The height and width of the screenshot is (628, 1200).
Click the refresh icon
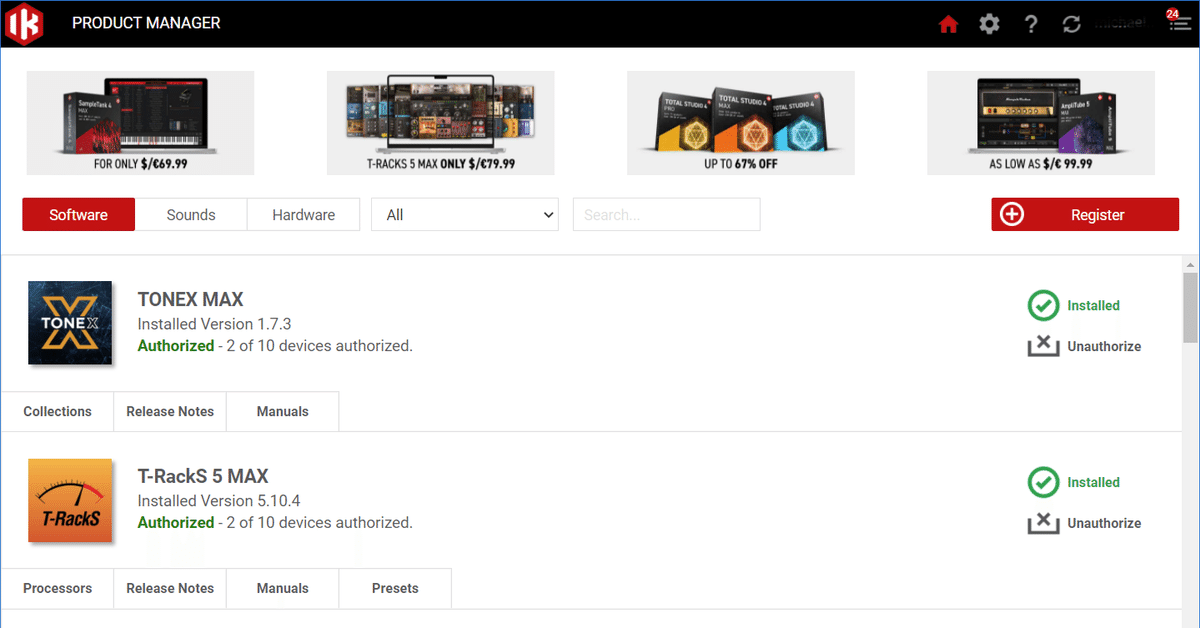(1072, 24)
